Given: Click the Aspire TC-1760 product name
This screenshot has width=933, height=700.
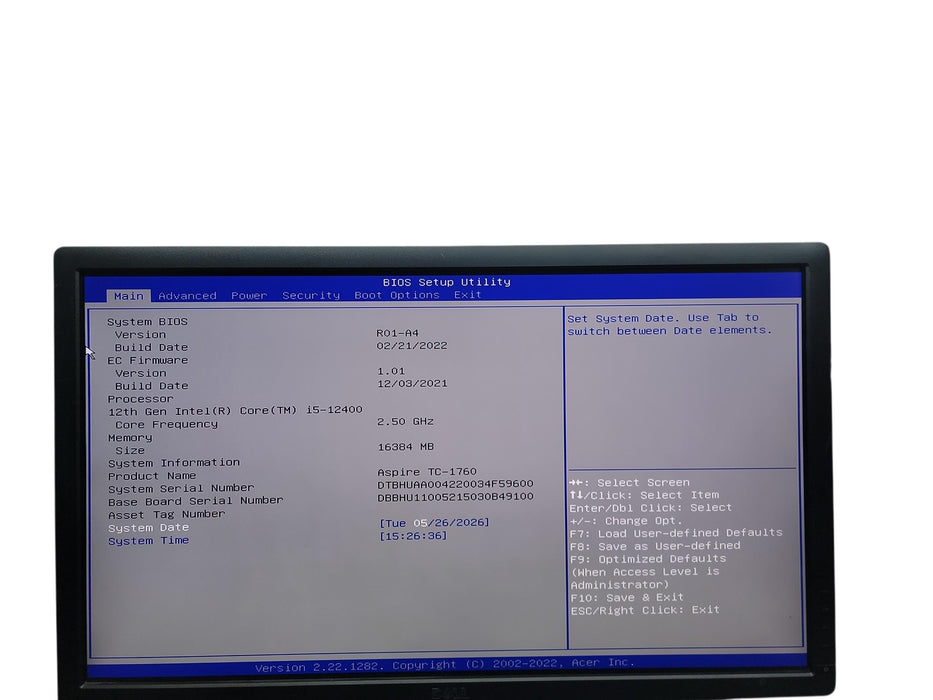Looking at the screenshot, I should click(427, 471).
